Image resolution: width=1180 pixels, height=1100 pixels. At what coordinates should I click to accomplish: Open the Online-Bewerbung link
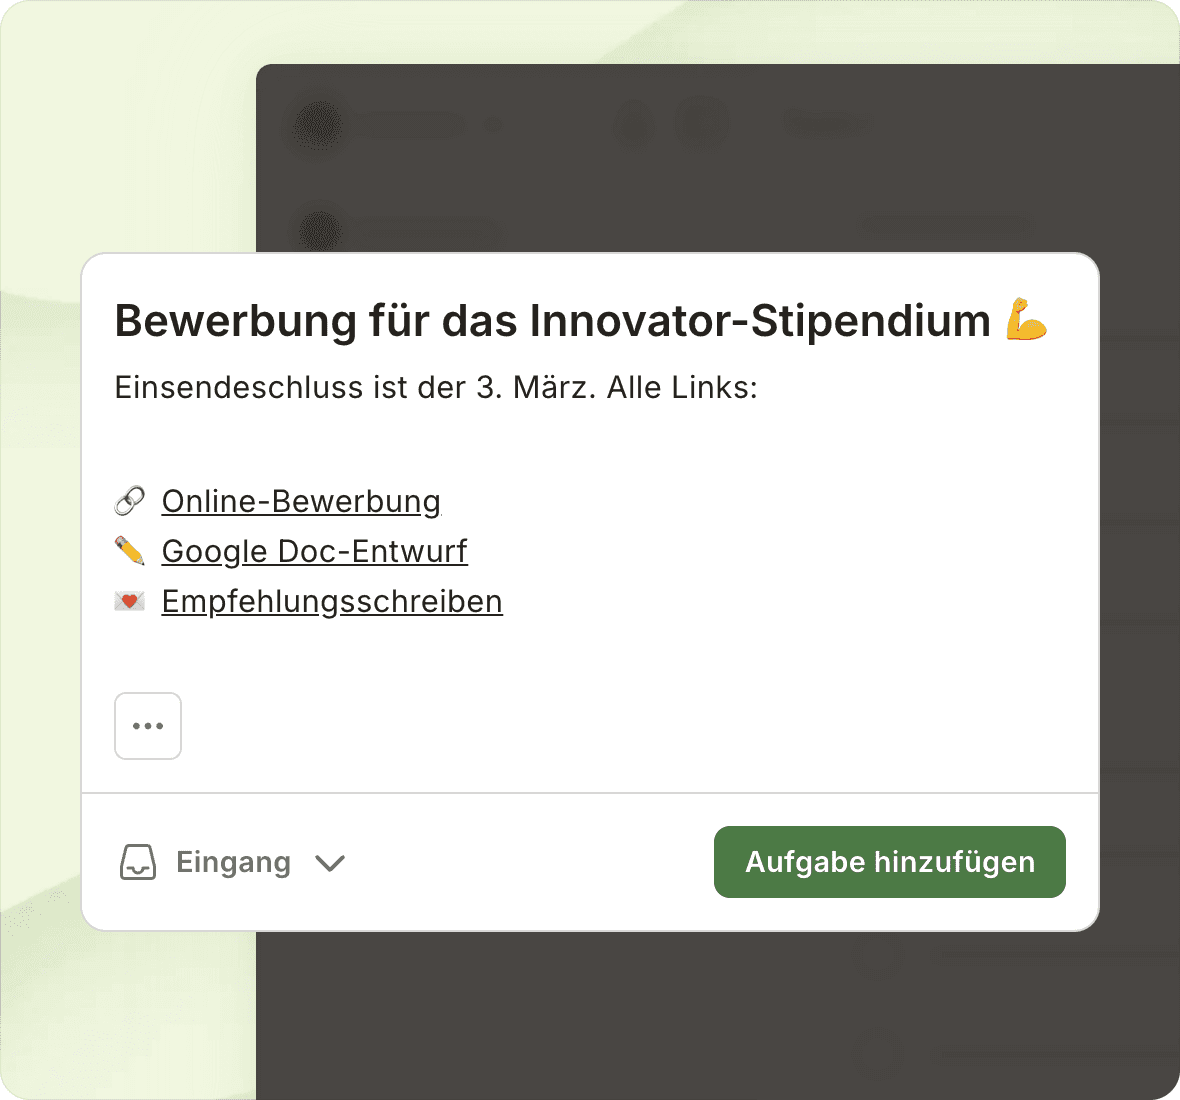coord(301,501)
